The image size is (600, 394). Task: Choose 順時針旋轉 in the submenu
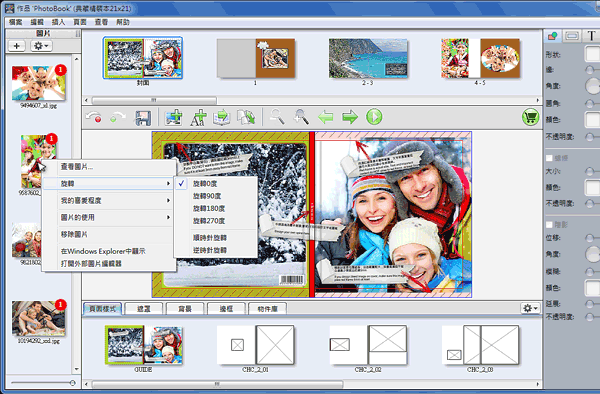(x=215, y=238)
